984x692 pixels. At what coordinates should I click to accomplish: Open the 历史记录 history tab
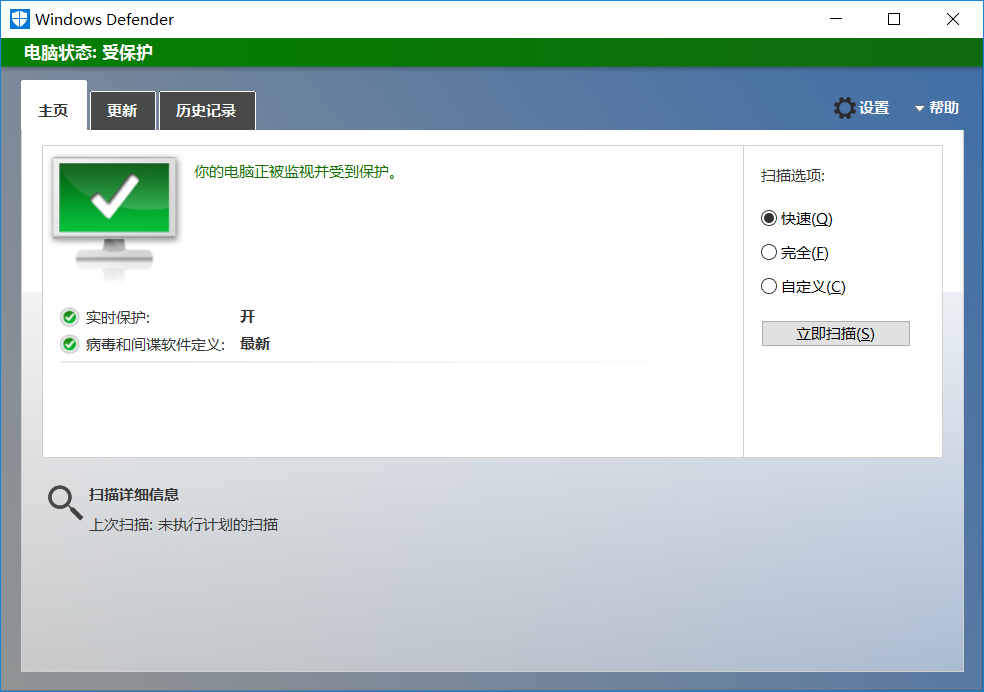pyautogui.click(x=206, y=111)
